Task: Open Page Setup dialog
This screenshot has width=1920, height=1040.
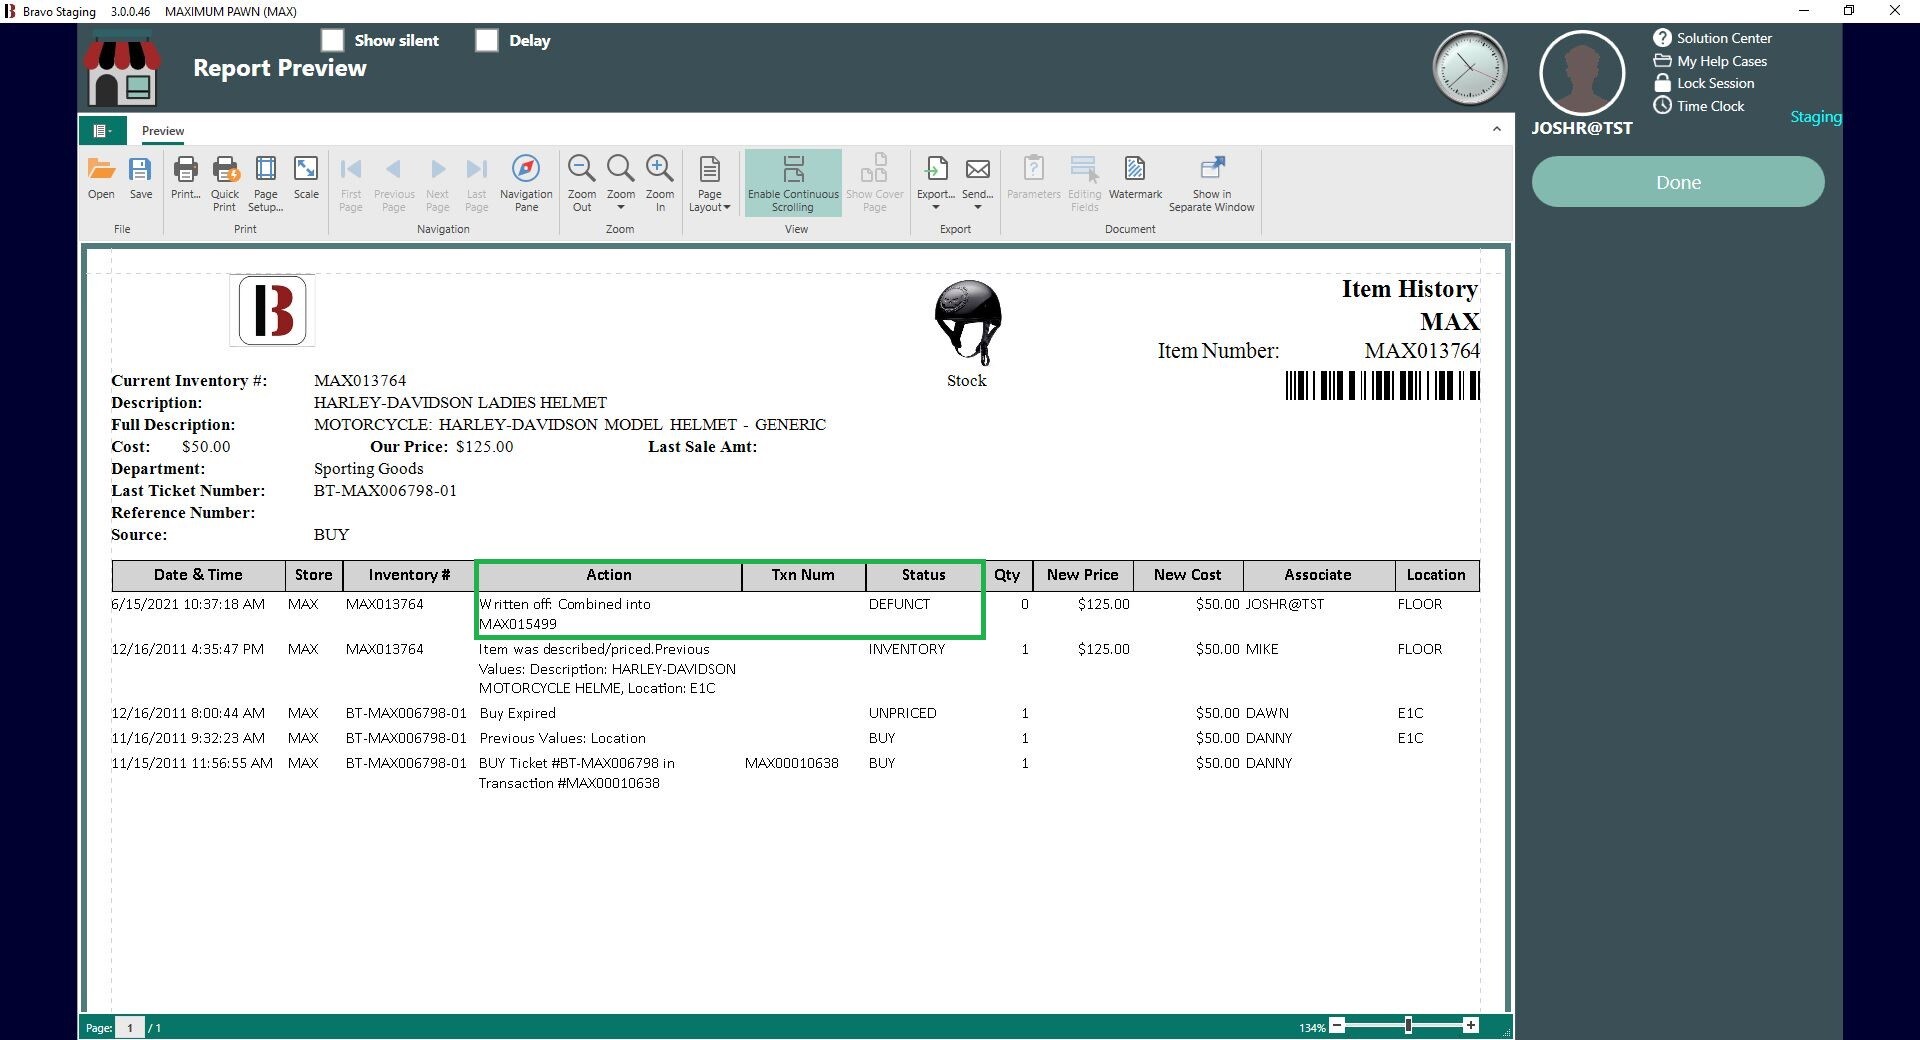Action: tap(266, 184)
